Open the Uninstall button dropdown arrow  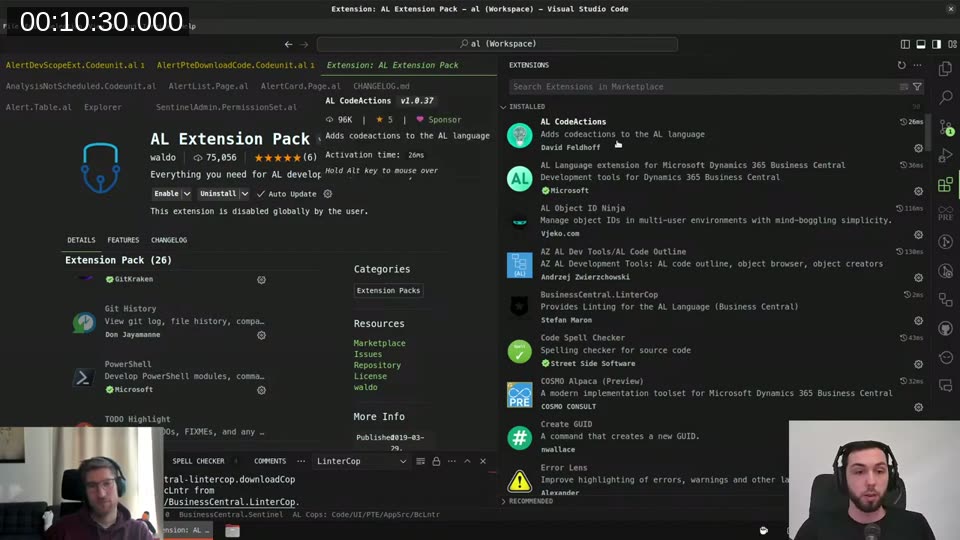point(244,193)
